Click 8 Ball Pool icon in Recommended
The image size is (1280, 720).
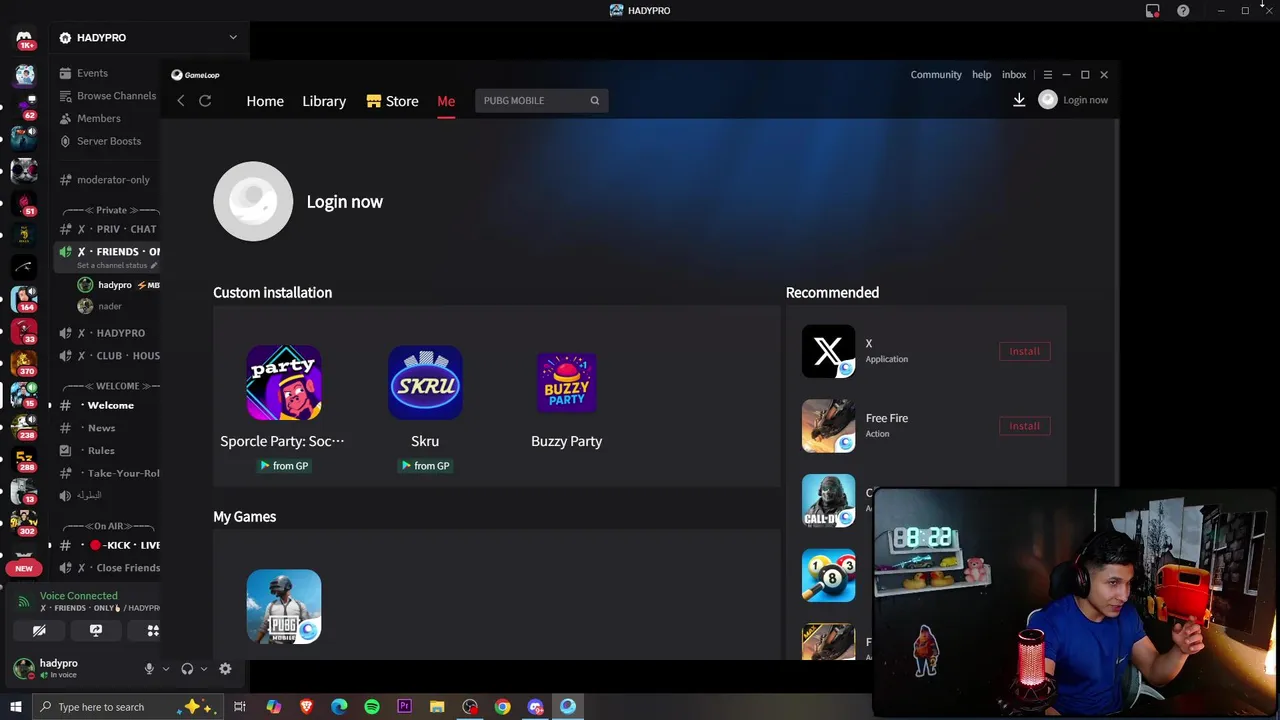point(828,575)
